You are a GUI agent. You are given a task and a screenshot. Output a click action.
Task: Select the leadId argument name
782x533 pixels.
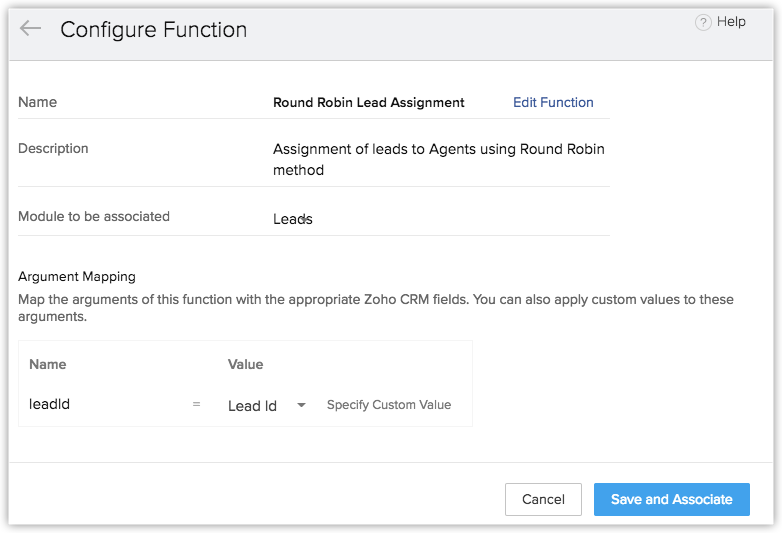[49, 405]
